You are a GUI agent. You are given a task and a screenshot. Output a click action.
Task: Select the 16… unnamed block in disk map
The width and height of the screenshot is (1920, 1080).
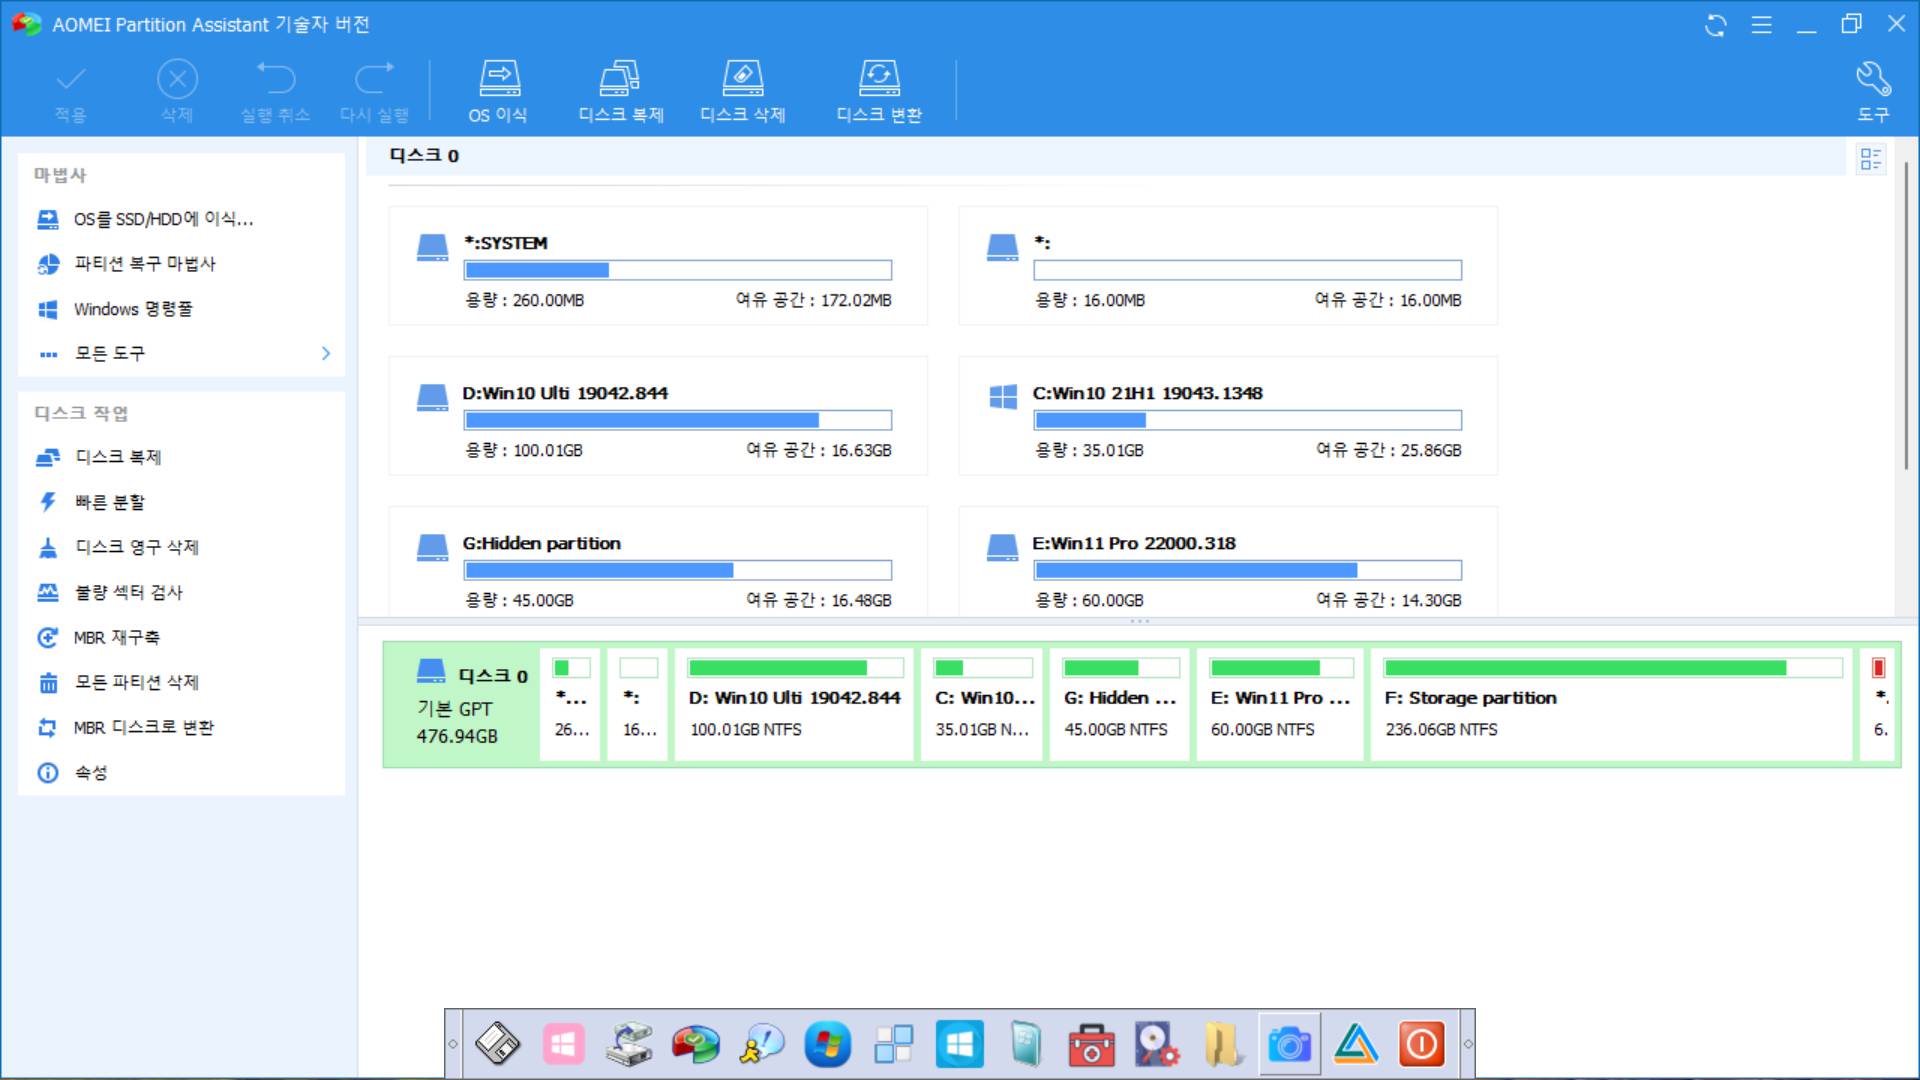[638, 705]
